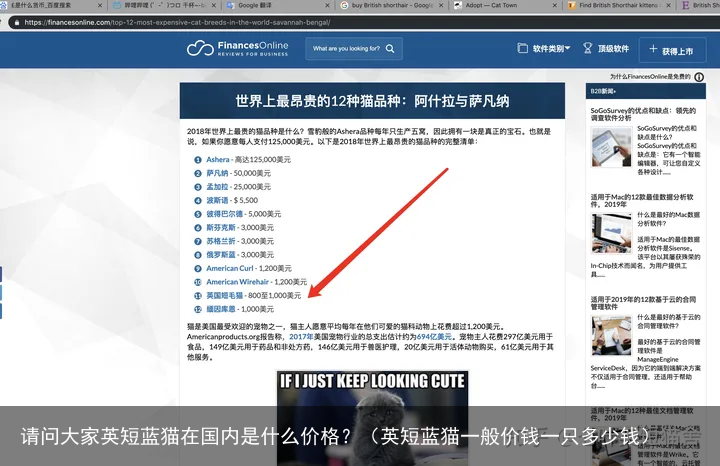Click the 获得上市 button

tap(672, 50)
